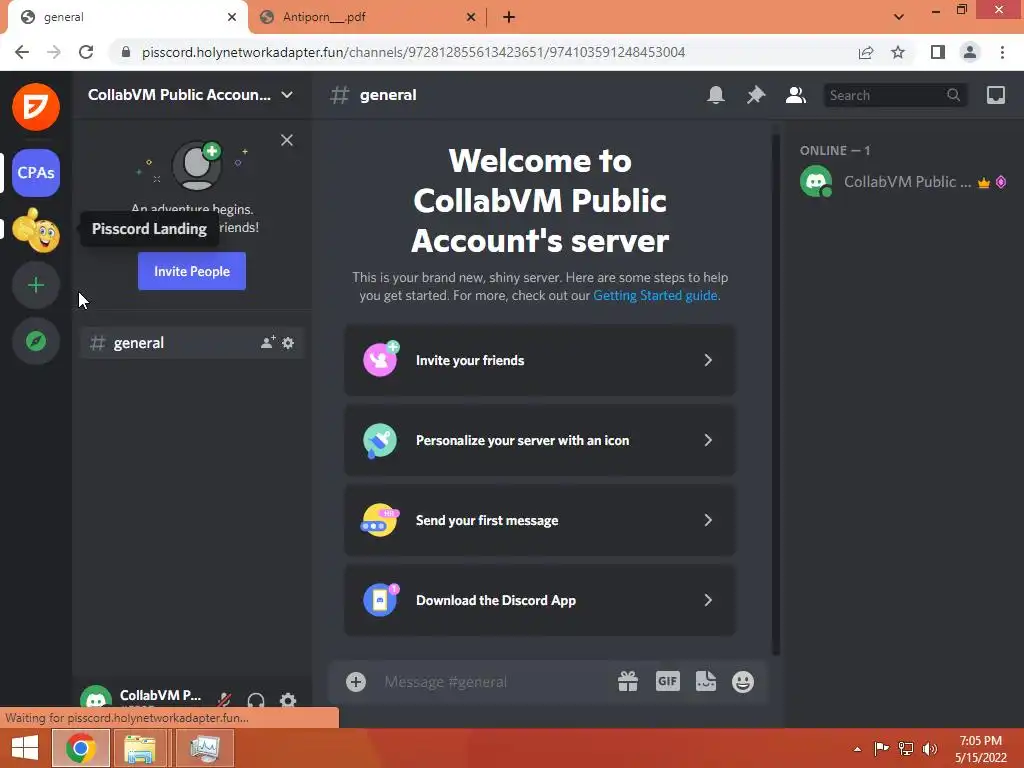Open notification settings bell icon
The height and width of the screenshot is (768, 1024).
tap(716, 95)
